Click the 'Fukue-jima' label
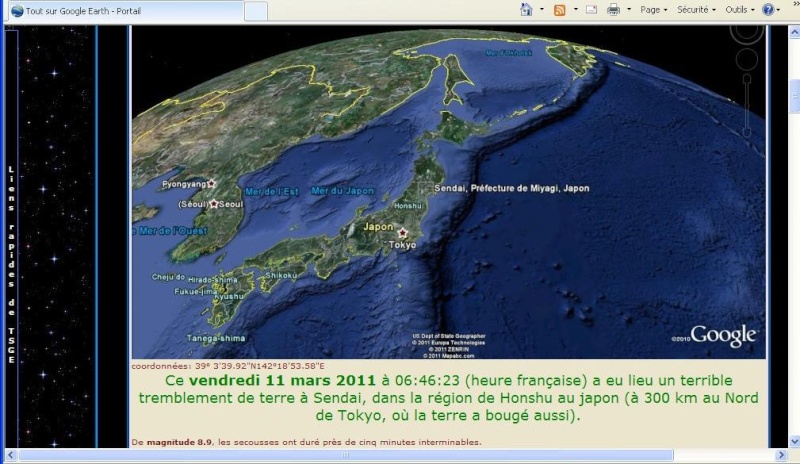 point(196,291)
